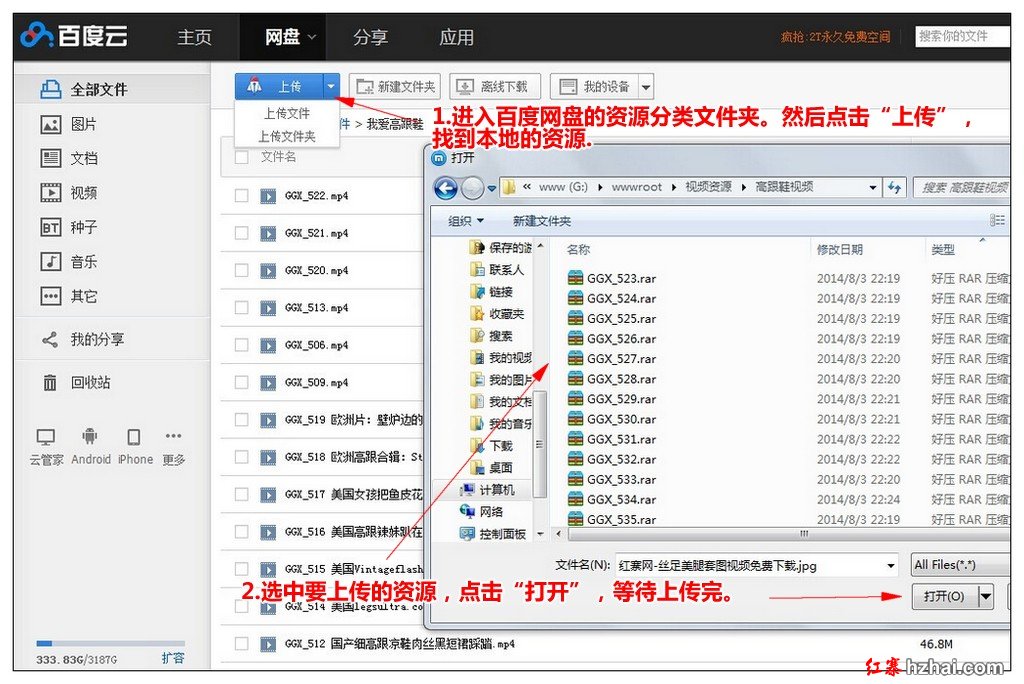Click the 文件名(N) input field
The height and width of the screenshot is (684, 1024).
click(x=755, y=566)
